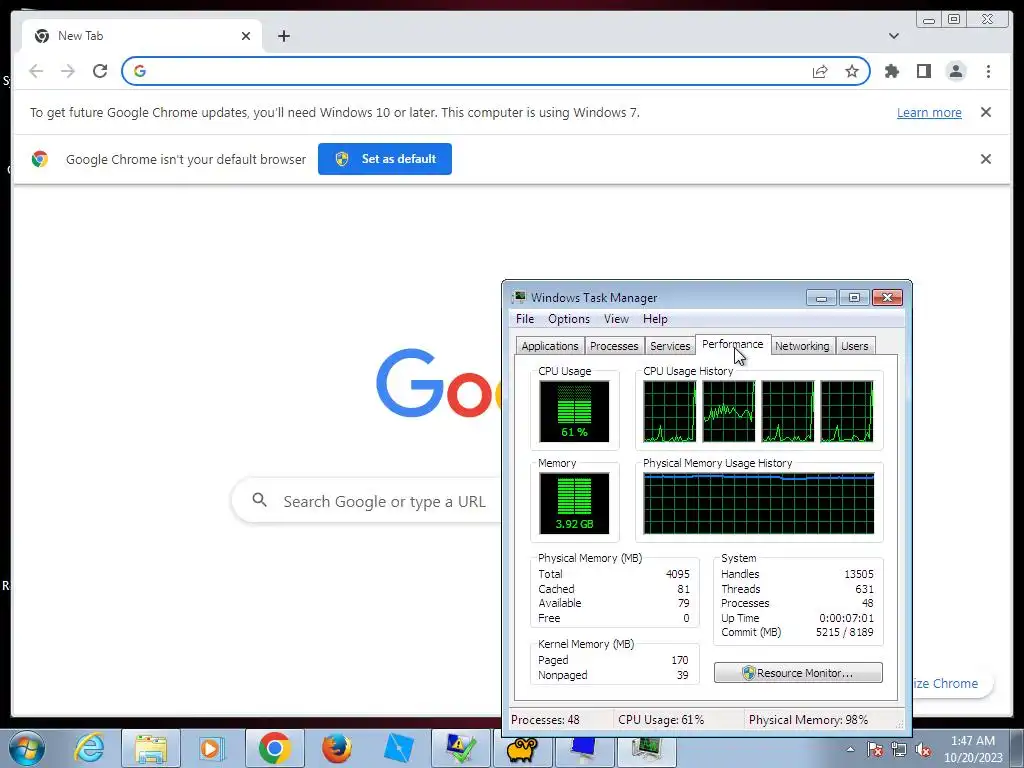Open Action Center flag tray icon

[x=875, y=749]
